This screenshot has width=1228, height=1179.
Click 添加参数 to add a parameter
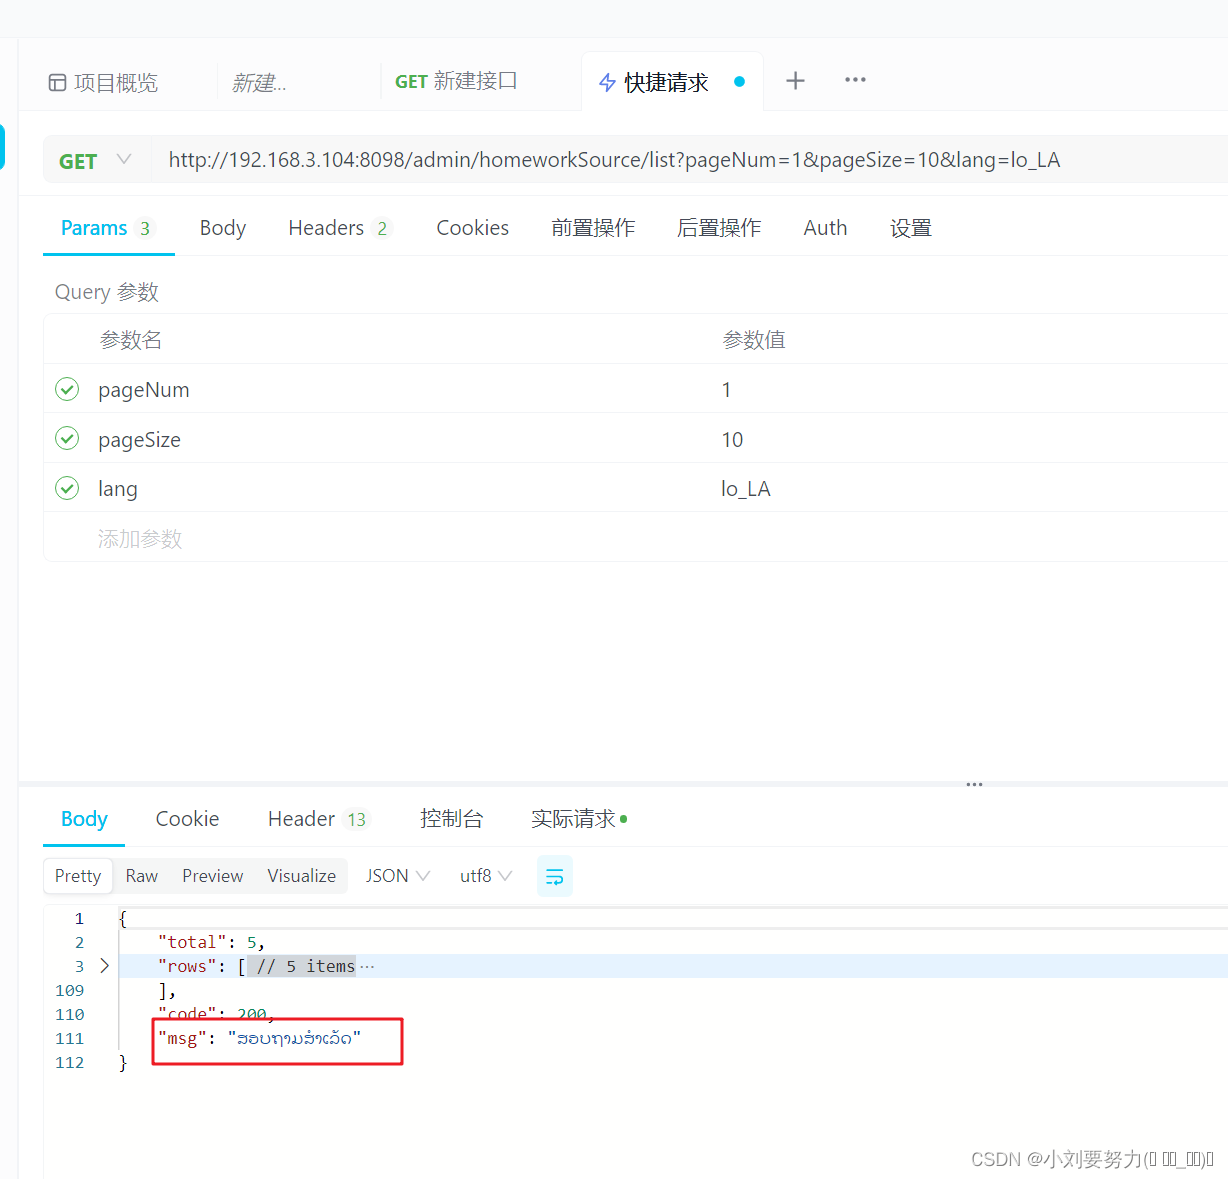[x=140, y=538]
